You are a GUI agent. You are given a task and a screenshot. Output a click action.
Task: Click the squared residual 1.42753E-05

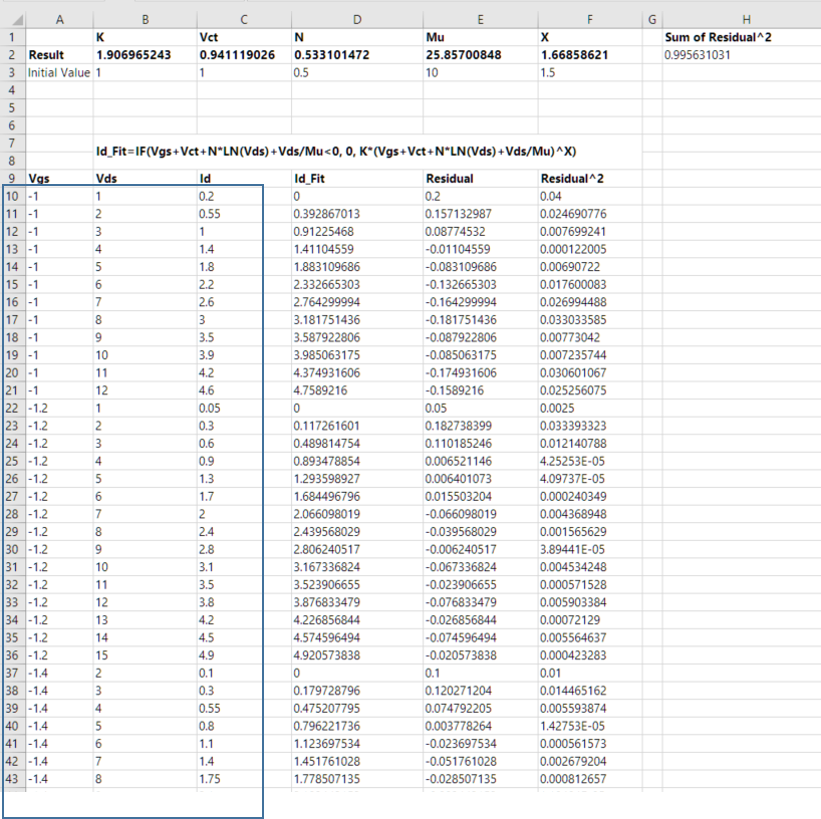[x=590, y=726]
